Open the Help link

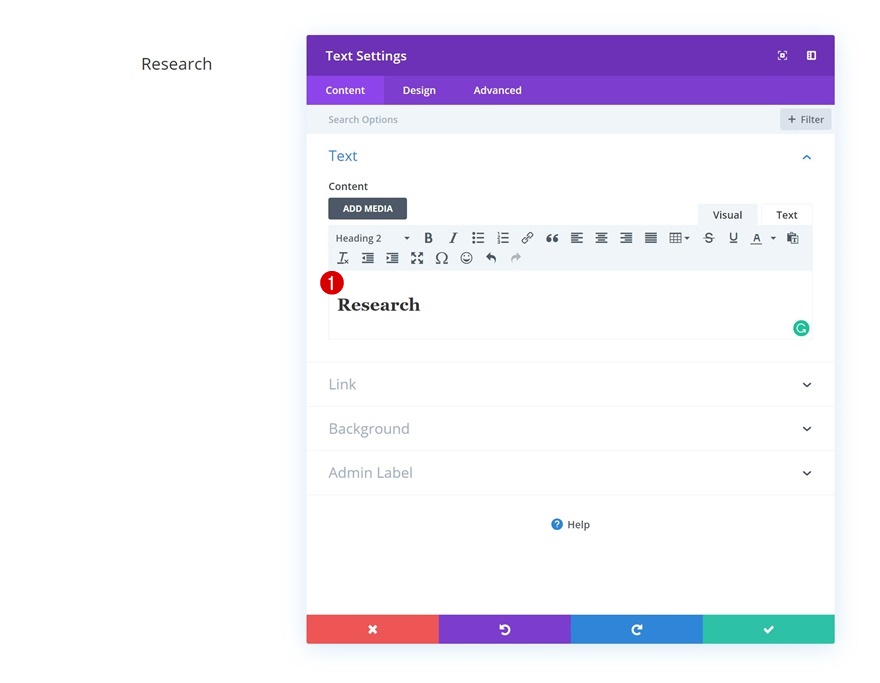570,524
